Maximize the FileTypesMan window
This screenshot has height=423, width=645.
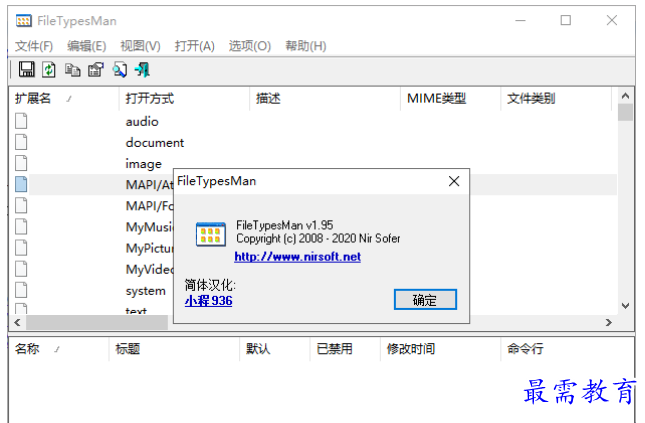click(566, 20)
